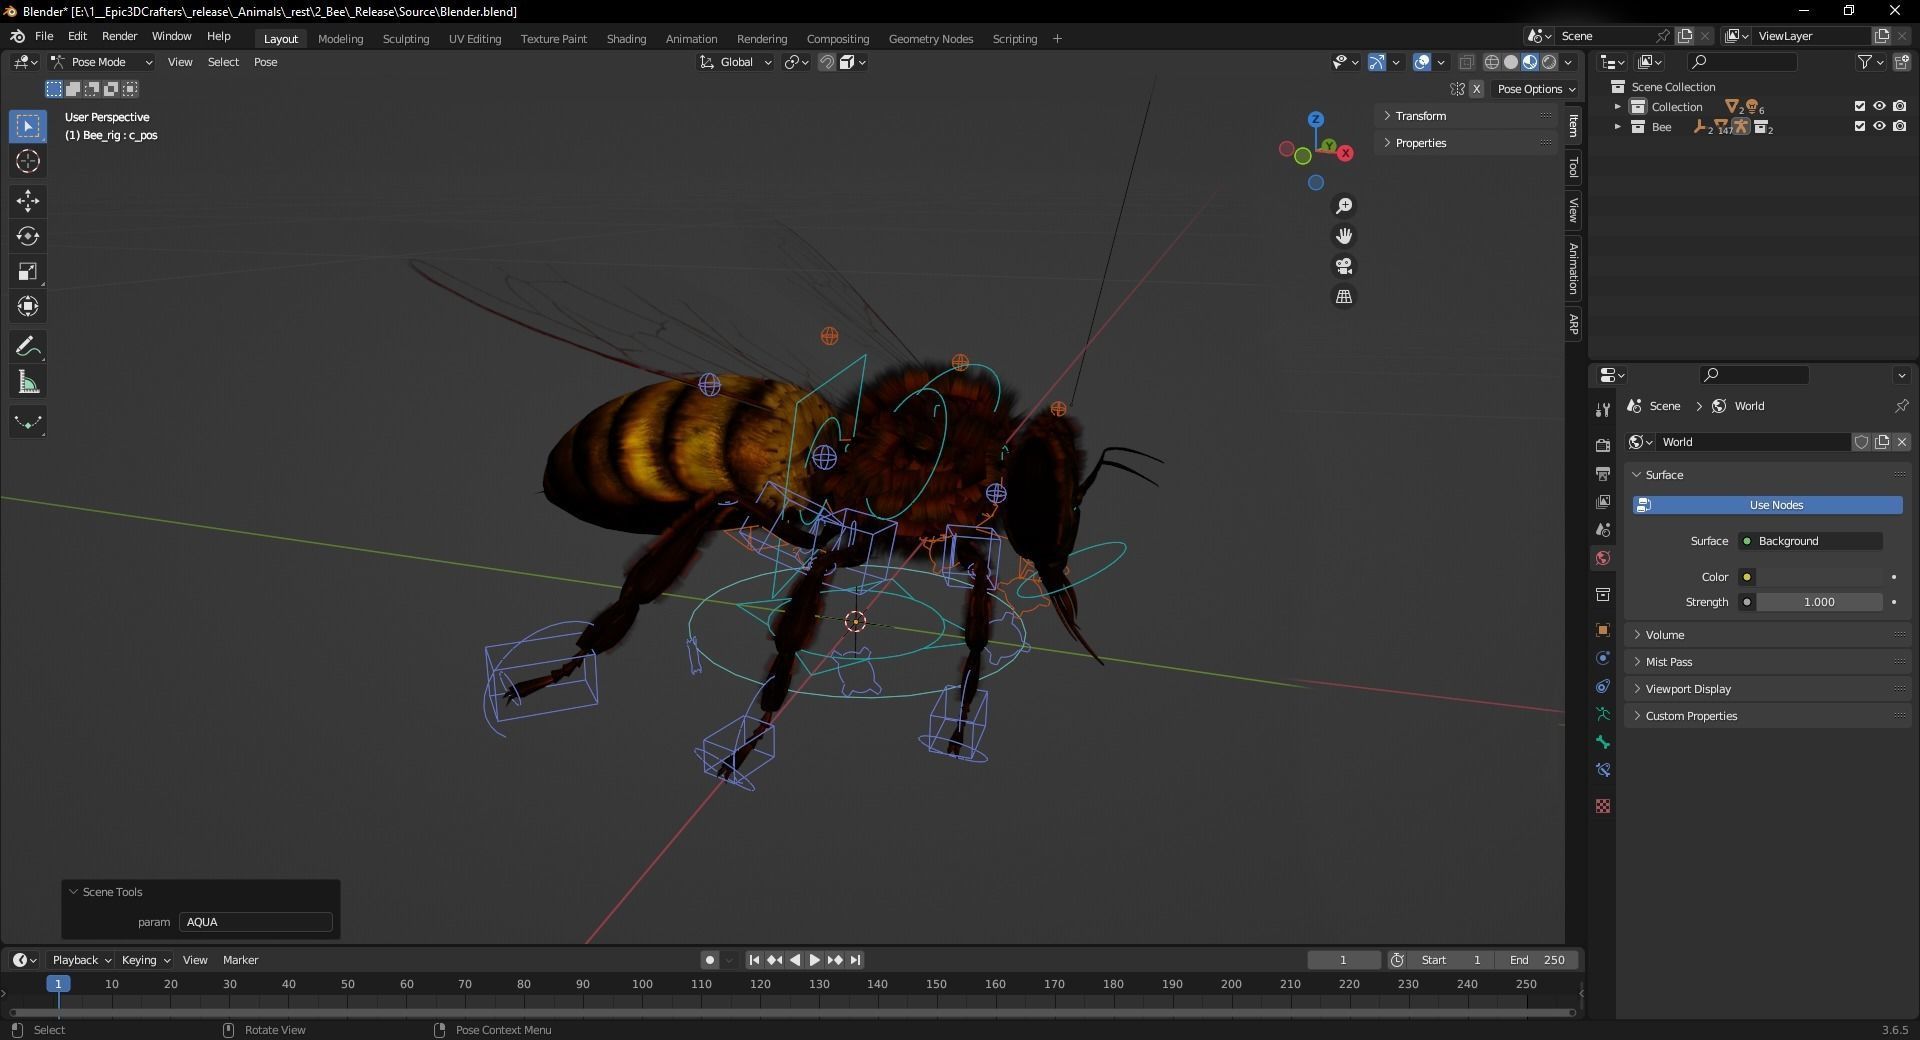Select the Move tool

tap(28, 201)
